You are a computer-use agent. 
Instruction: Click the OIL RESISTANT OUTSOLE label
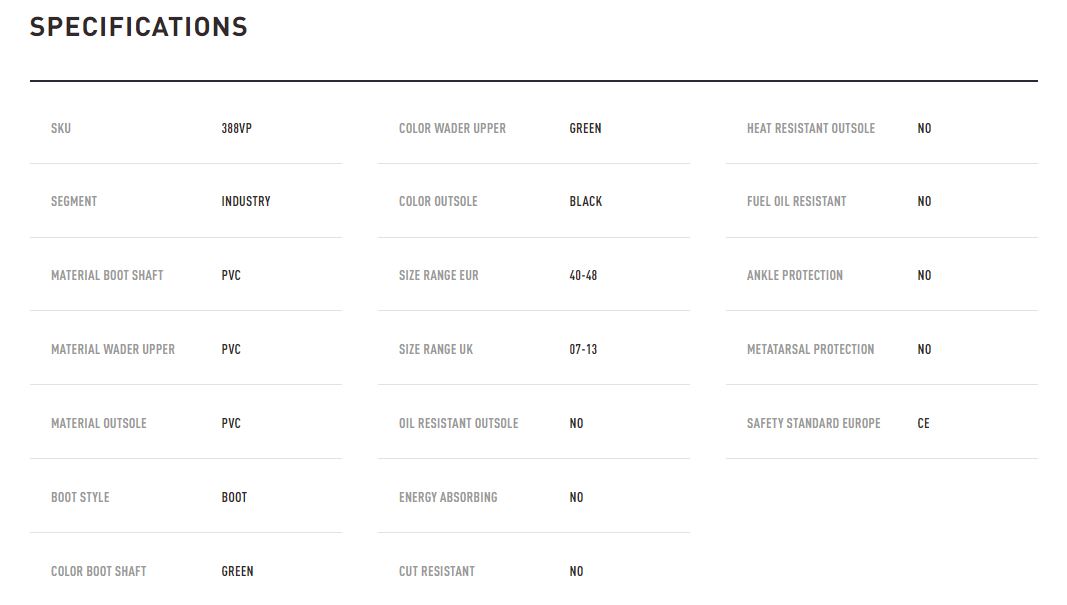point(458,423)
